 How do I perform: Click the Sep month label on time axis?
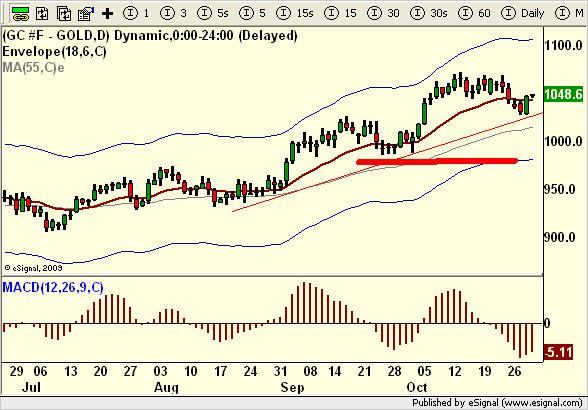coord(292,387)
